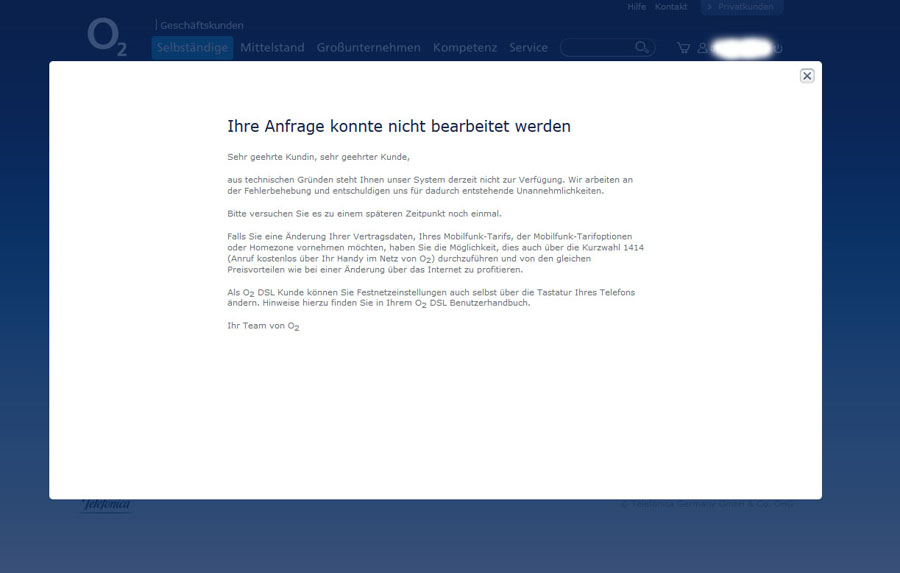
Task: Click the user account icon
Action: click(x=703, y=48)
